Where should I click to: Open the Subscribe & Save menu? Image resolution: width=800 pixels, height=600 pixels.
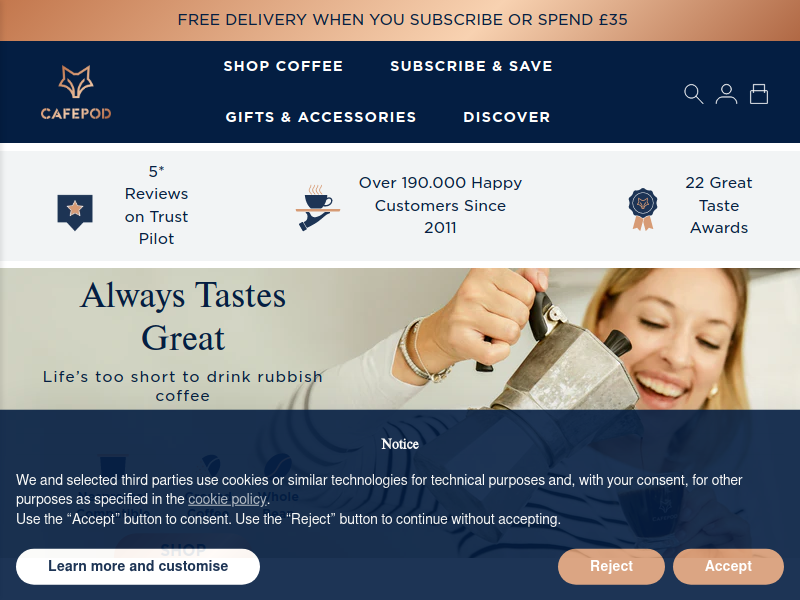point(471,66)
